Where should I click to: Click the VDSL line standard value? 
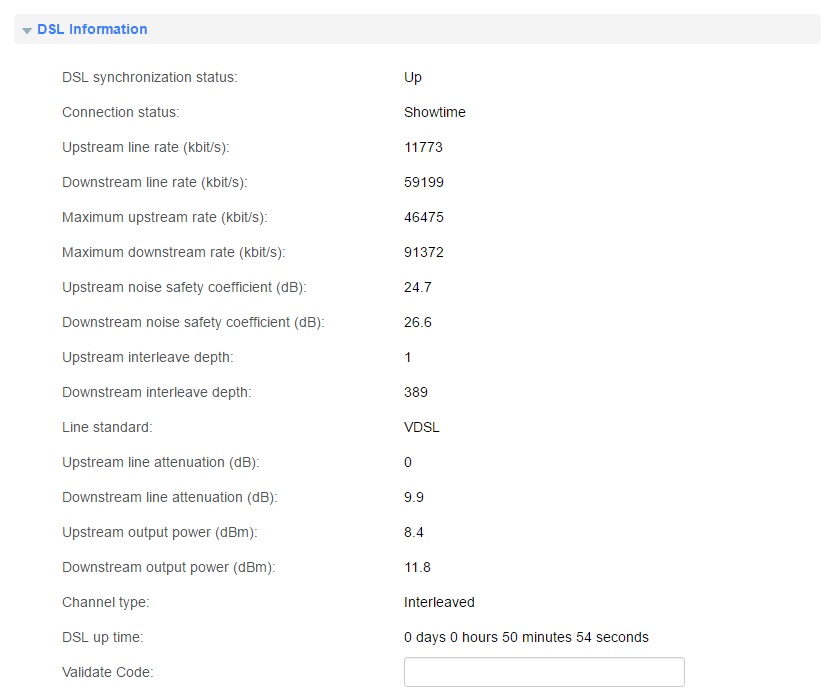(x=422, y=428)
